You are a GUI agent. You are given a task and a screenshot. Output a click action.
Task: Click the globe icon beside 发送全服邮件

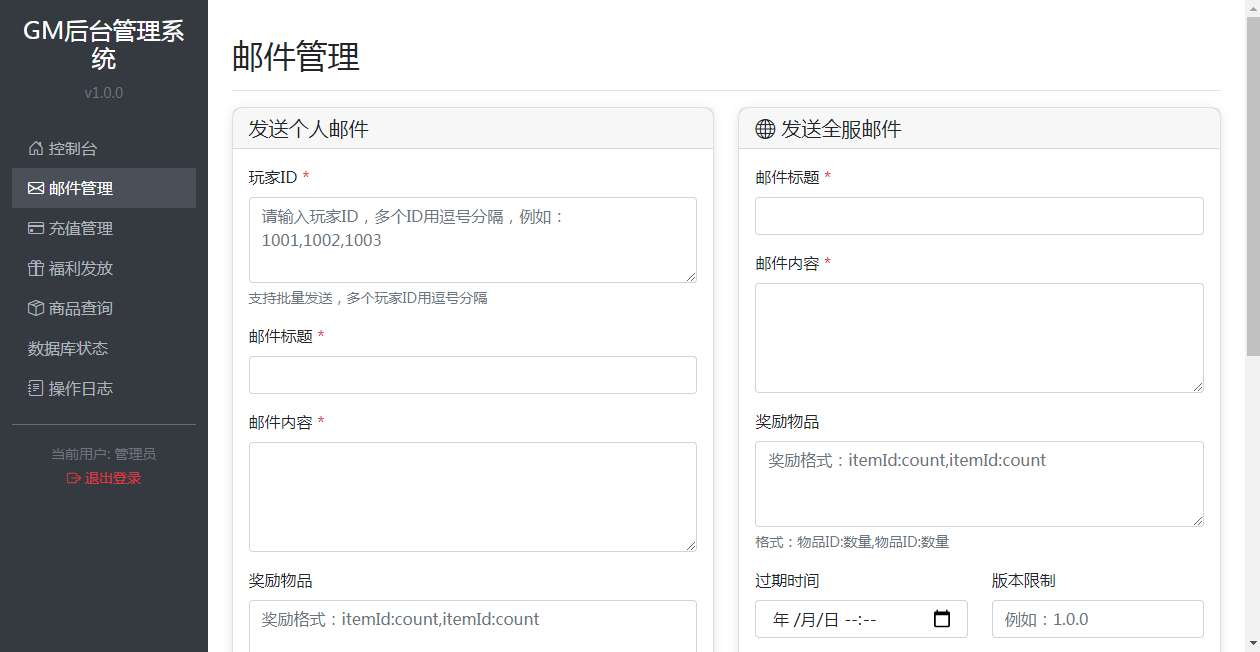click(x=765, y=129)
